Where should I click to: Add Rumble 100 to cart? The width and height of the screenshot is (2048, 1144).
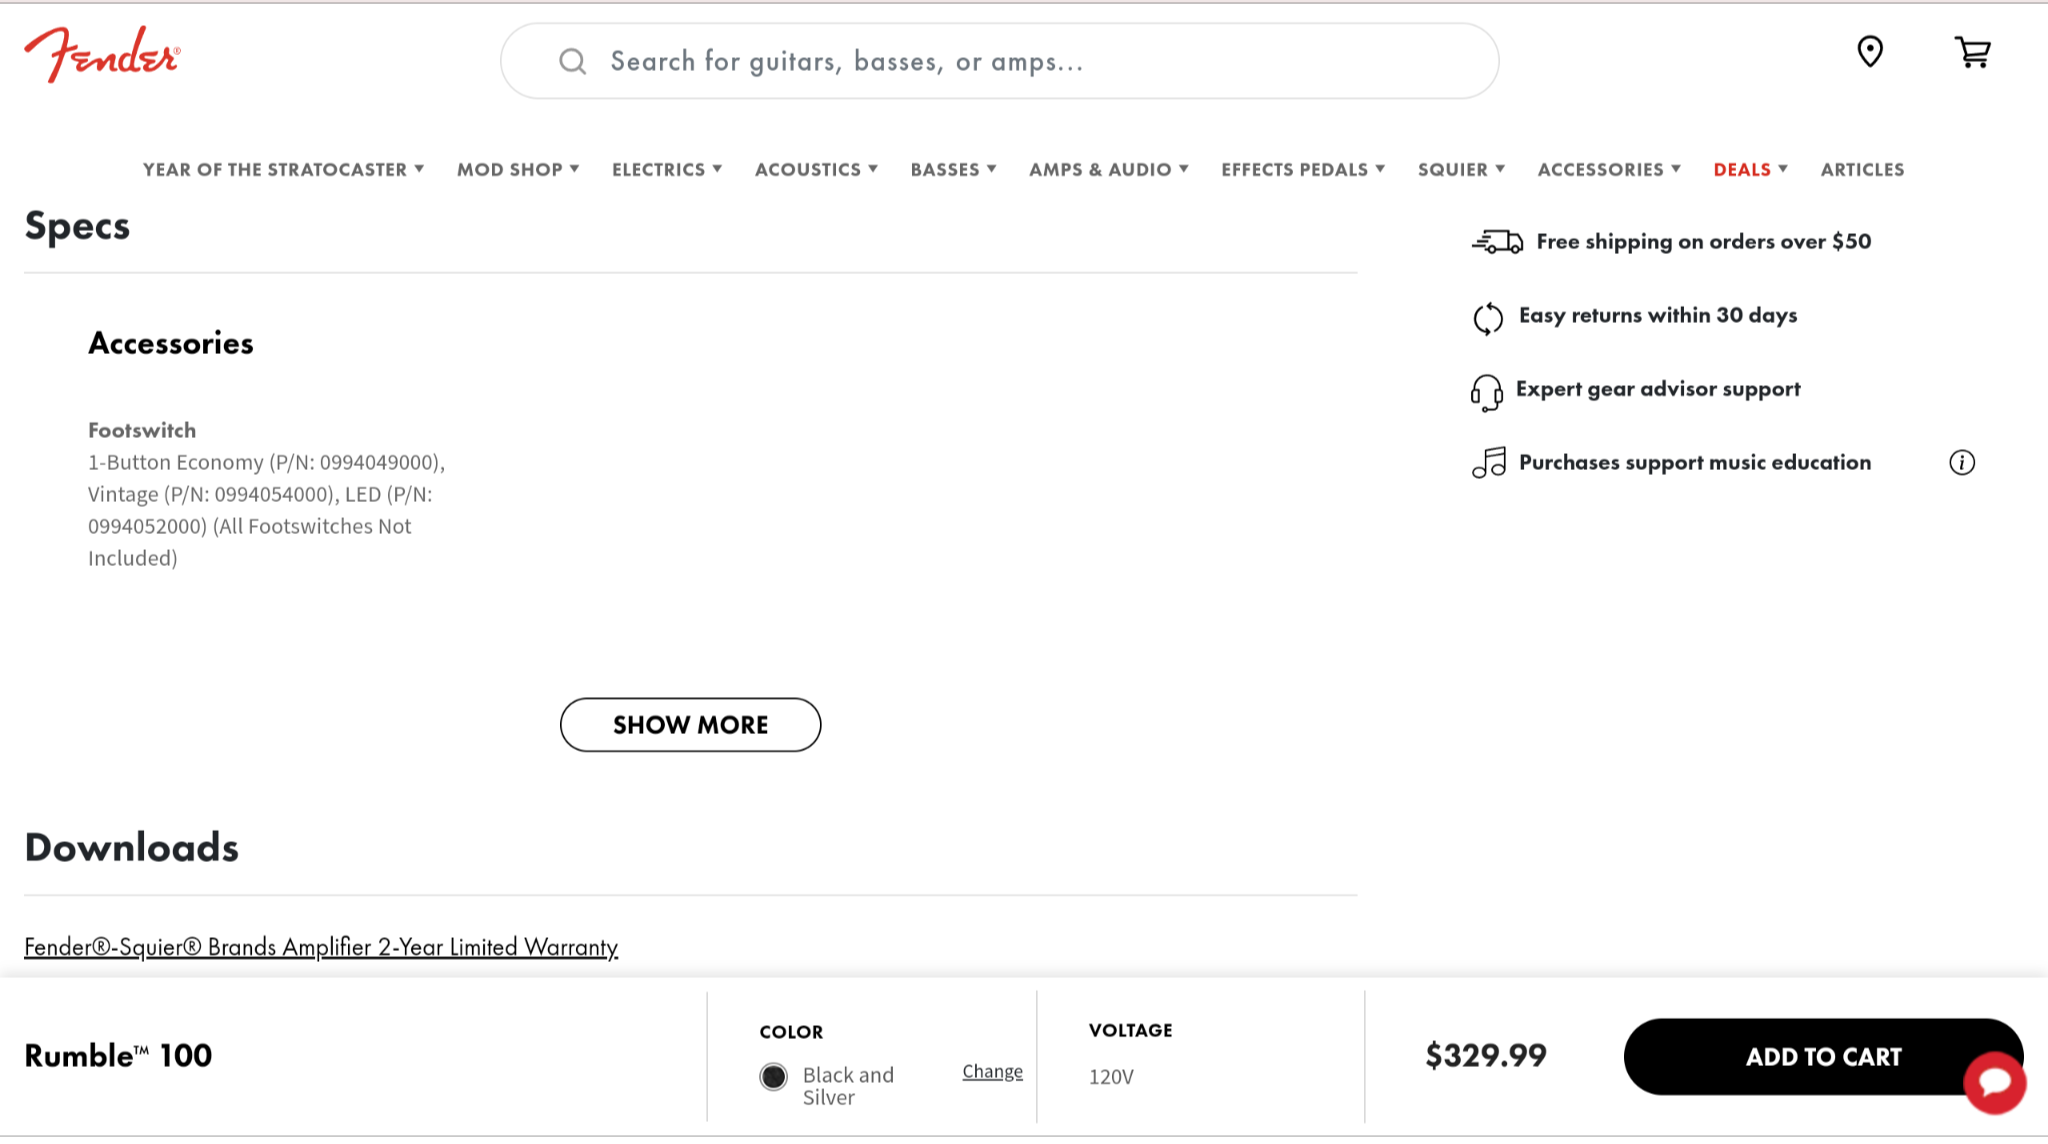[x=1823, y=1057]
